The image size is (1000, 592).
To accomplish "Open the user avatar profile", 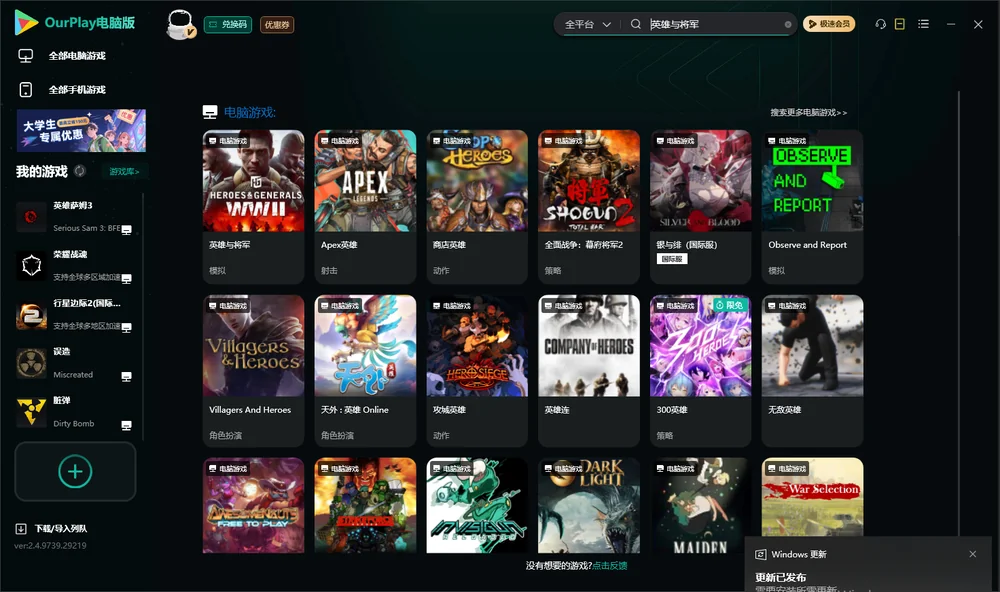I will coord(180,24).
